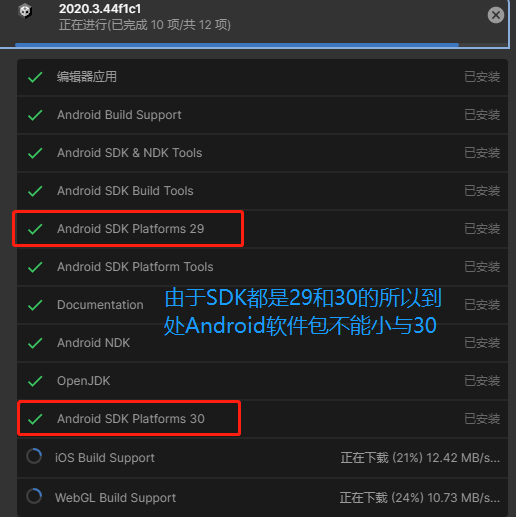
Task: Select the Android NDK module row
Action: pyautogui.click(x=262, y=343)
